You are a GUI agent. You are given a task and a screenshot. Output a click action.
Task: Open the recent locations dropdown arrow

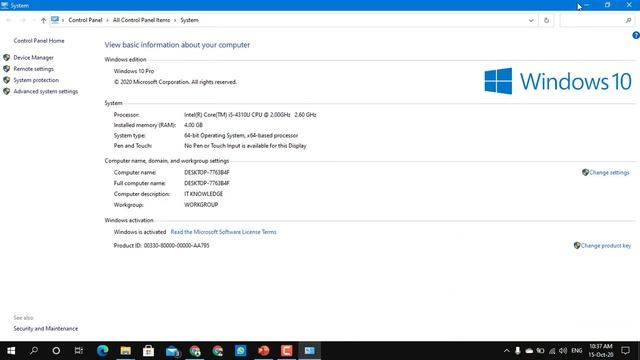33,20
